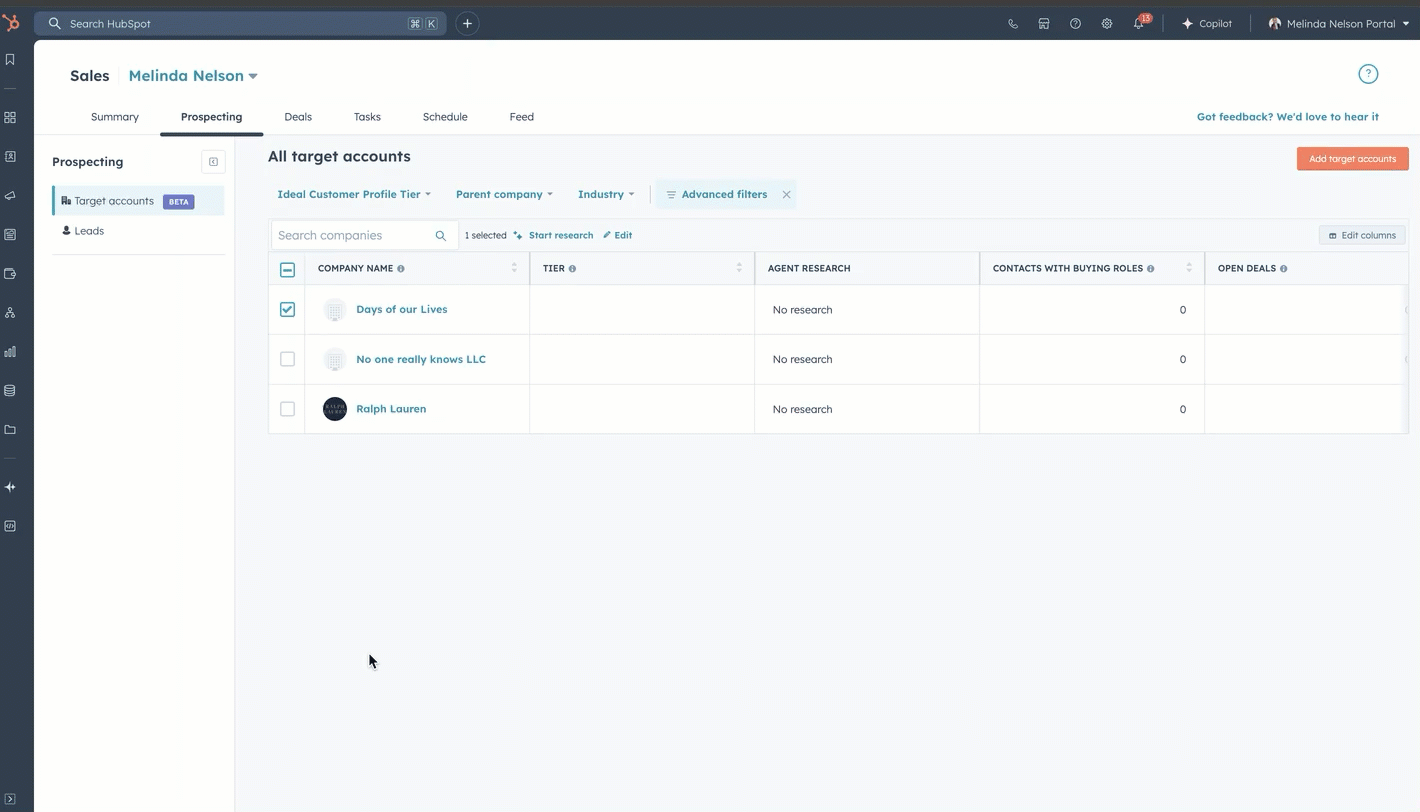This screenshot has height=812, width=1420.
Task: Collapse the Prospecting side panel
Action: point(213,162)
